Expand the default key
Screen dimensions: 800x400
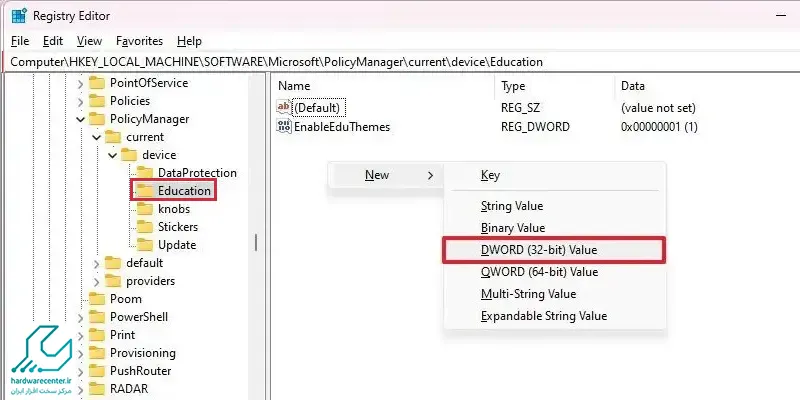click(x=96, y=263)
